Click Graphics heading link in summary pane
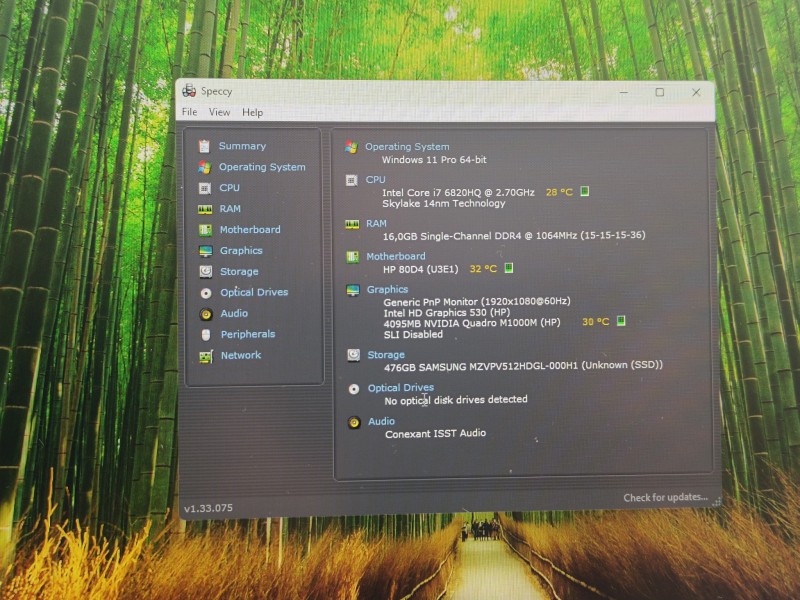This screenshot has width=800, height=600. 387,289
